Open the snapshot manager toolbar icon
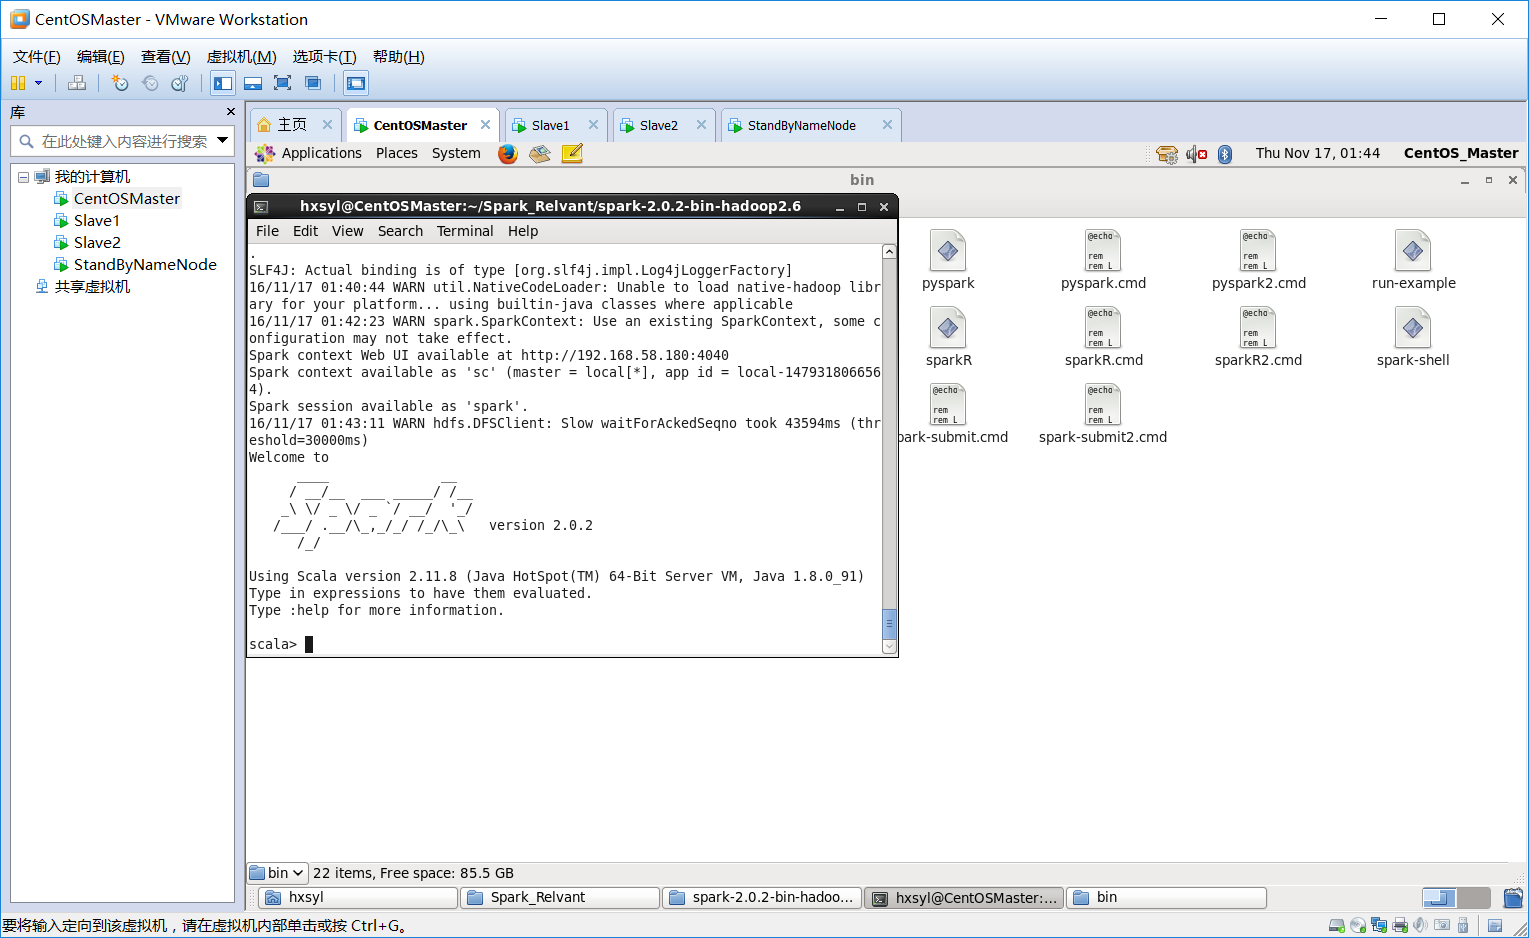 pos(180,83)
